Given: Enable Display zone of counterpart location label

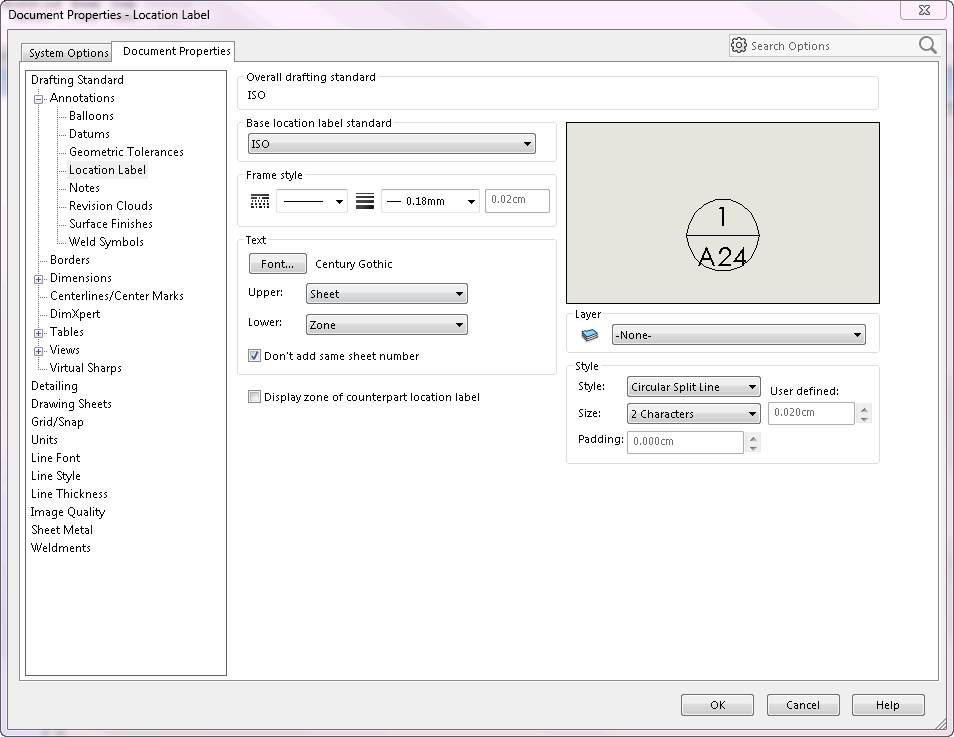Looking at the screenshot, I should (254, 397).
